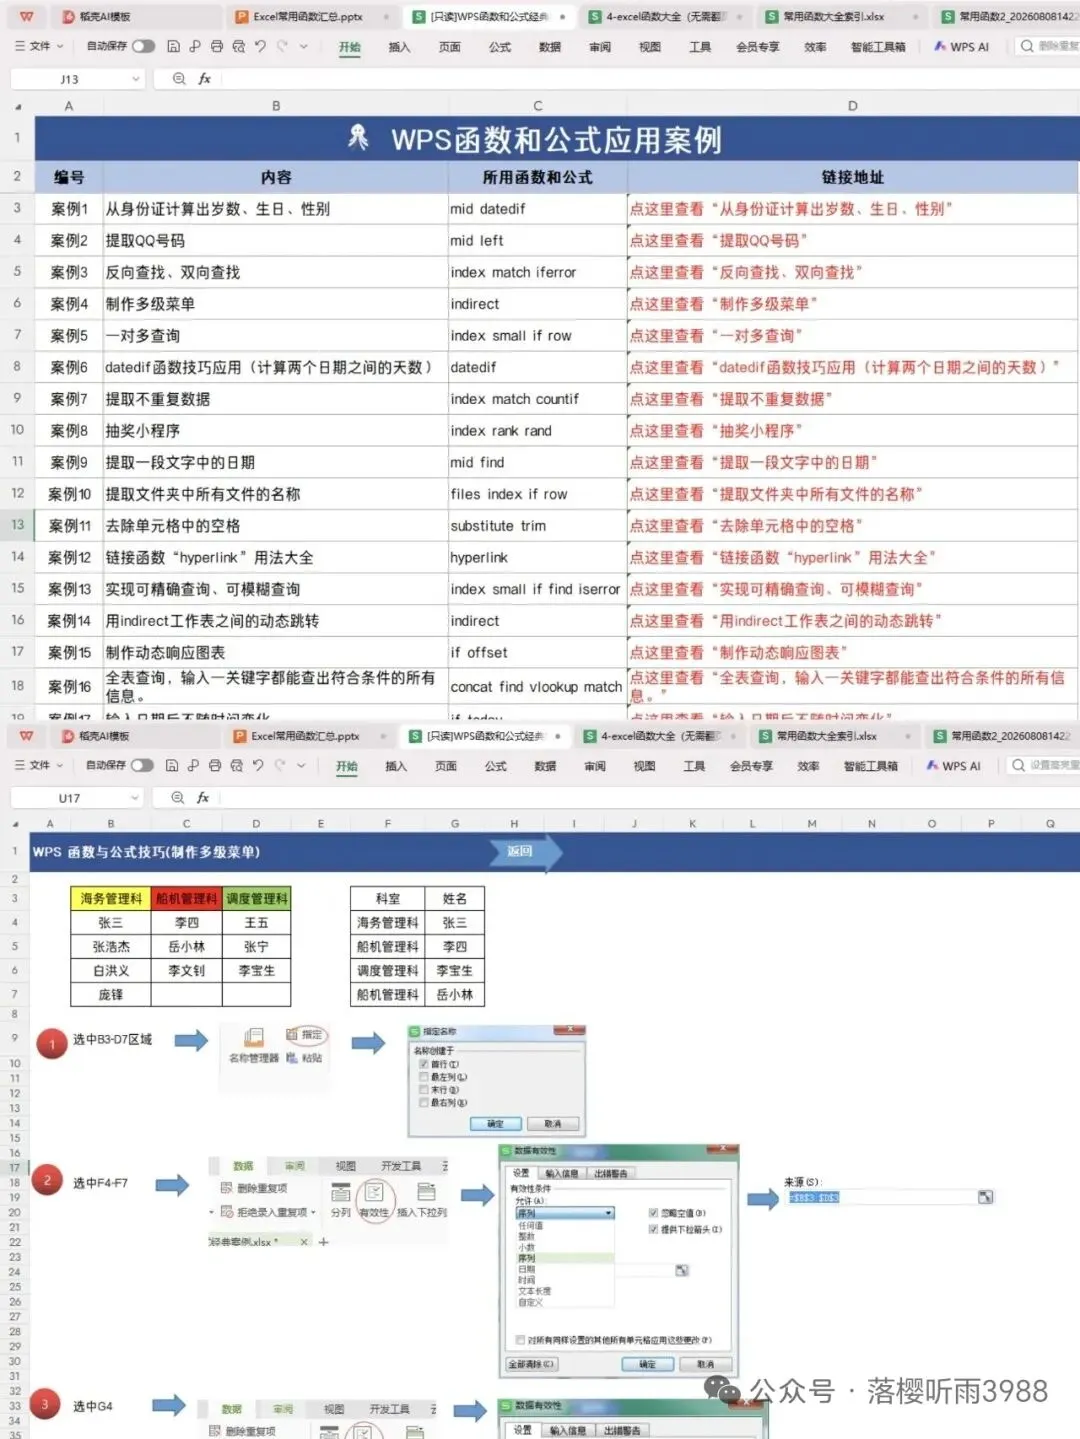Open link 点这里查看 "提取QQ号码"
The image size is (1080, 1439).
click(719, 241)
